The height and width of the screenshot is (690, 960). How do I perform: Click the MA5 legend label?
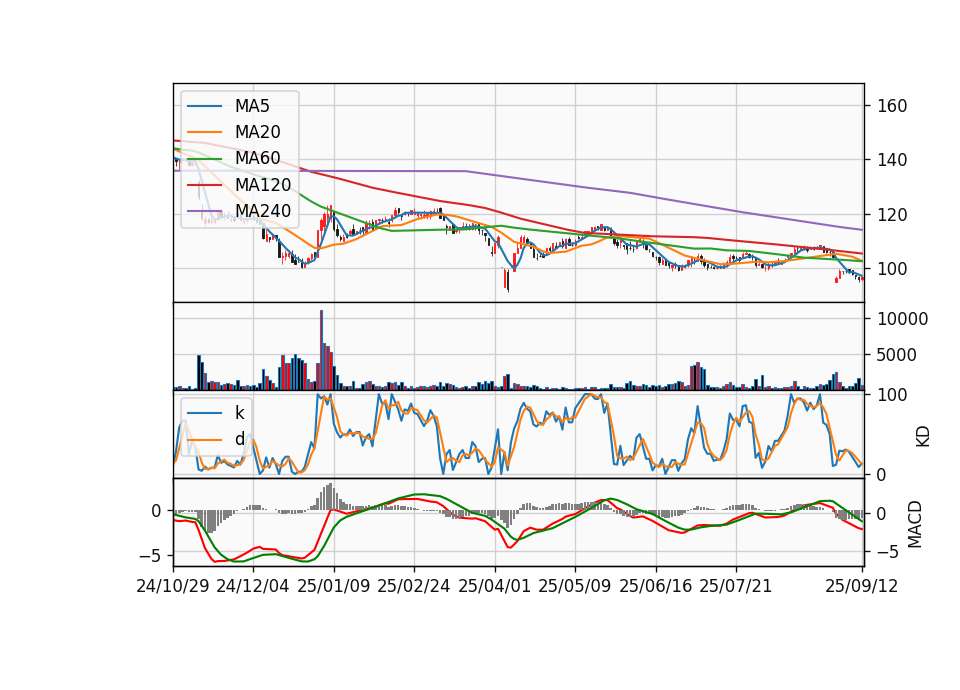point(252,106)
